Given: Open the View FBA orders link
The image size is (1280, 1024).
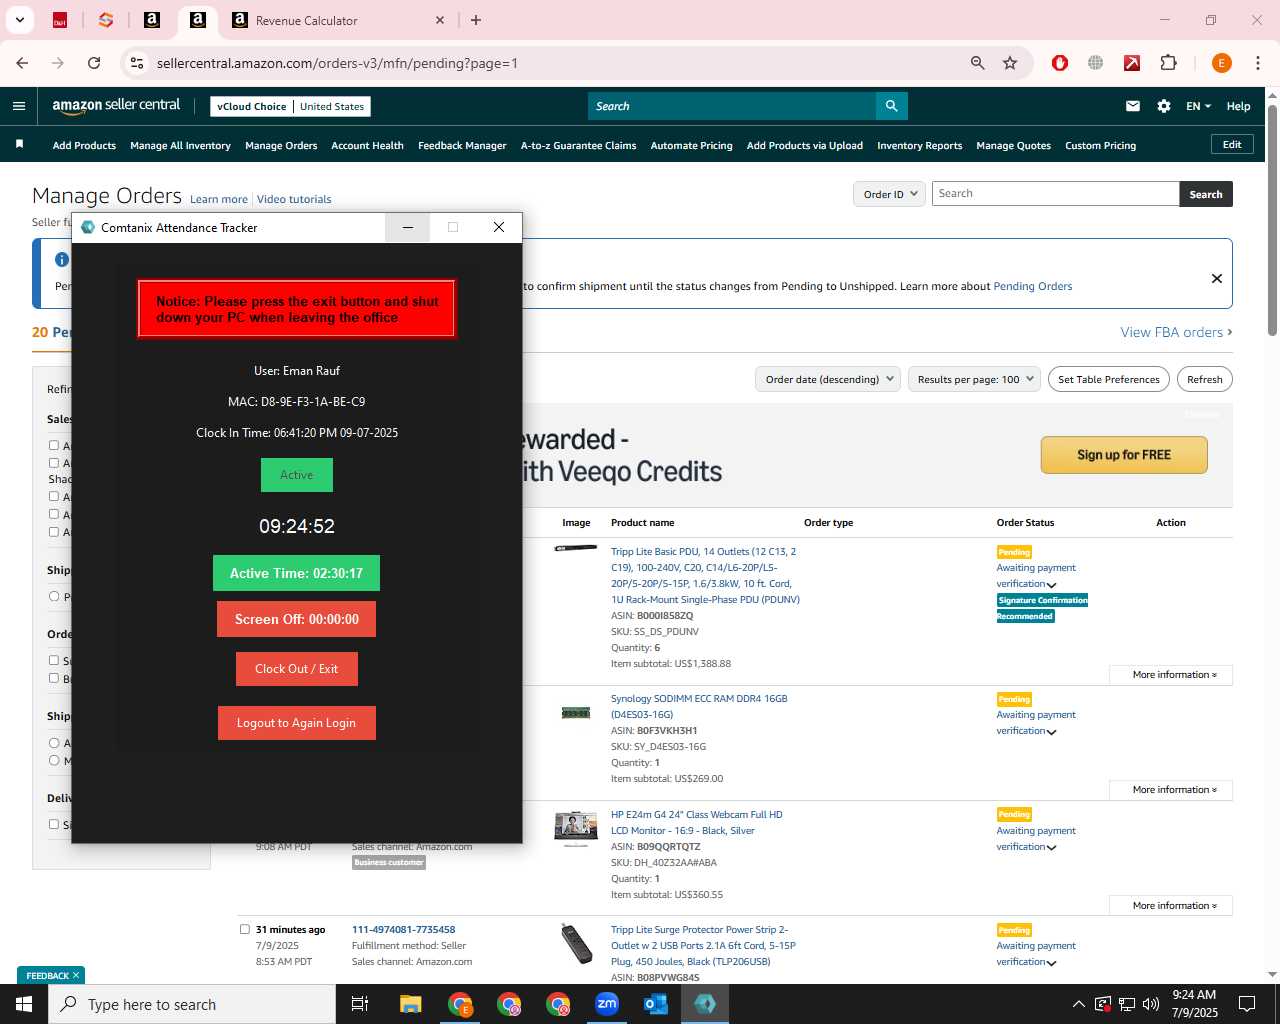Looking at the screenshot, I should click(1176, 332).
